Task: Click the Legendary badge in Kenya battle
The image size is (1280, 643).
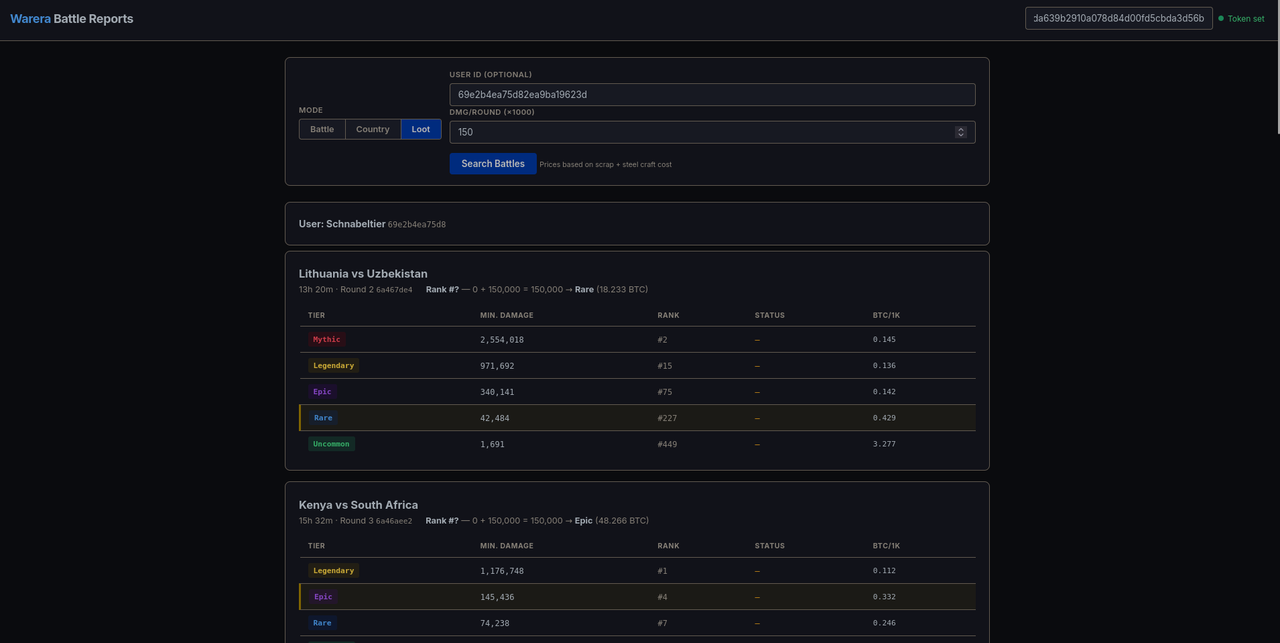Action: tap(333, 571)
